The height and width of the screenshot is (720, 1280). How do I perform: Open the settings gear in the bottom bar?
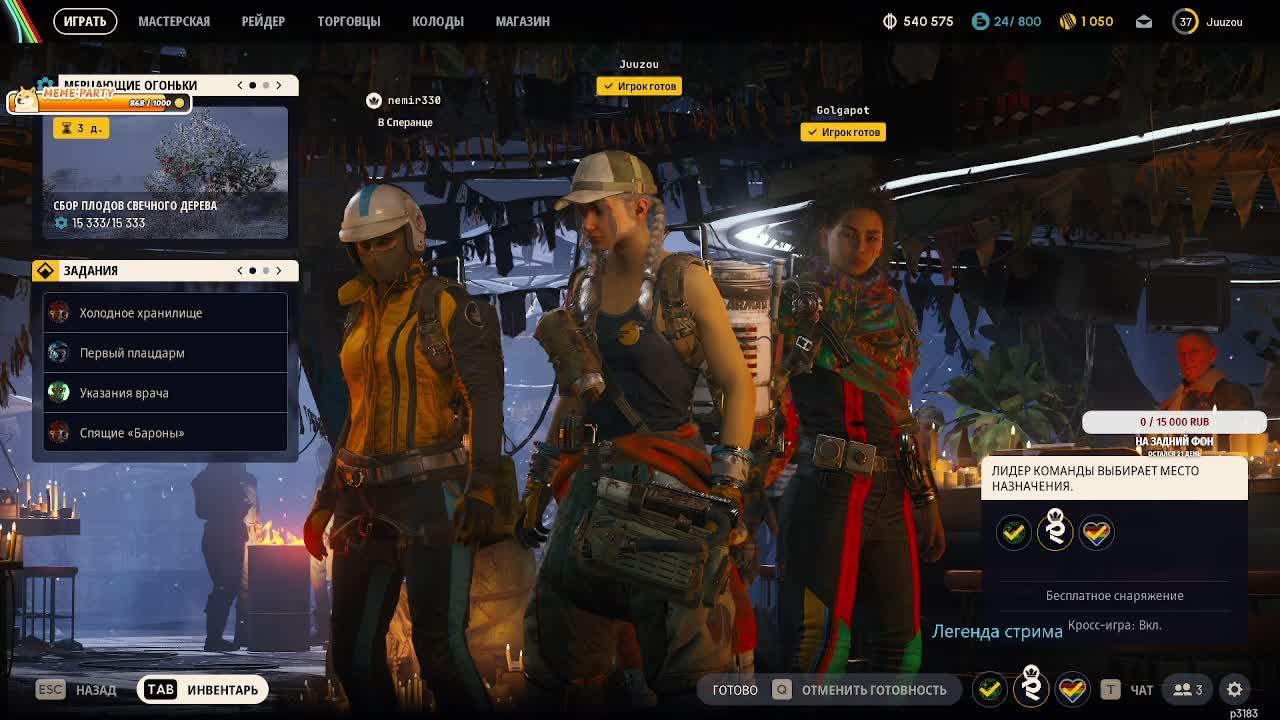pyautogui.click(x=1235, y=689)
